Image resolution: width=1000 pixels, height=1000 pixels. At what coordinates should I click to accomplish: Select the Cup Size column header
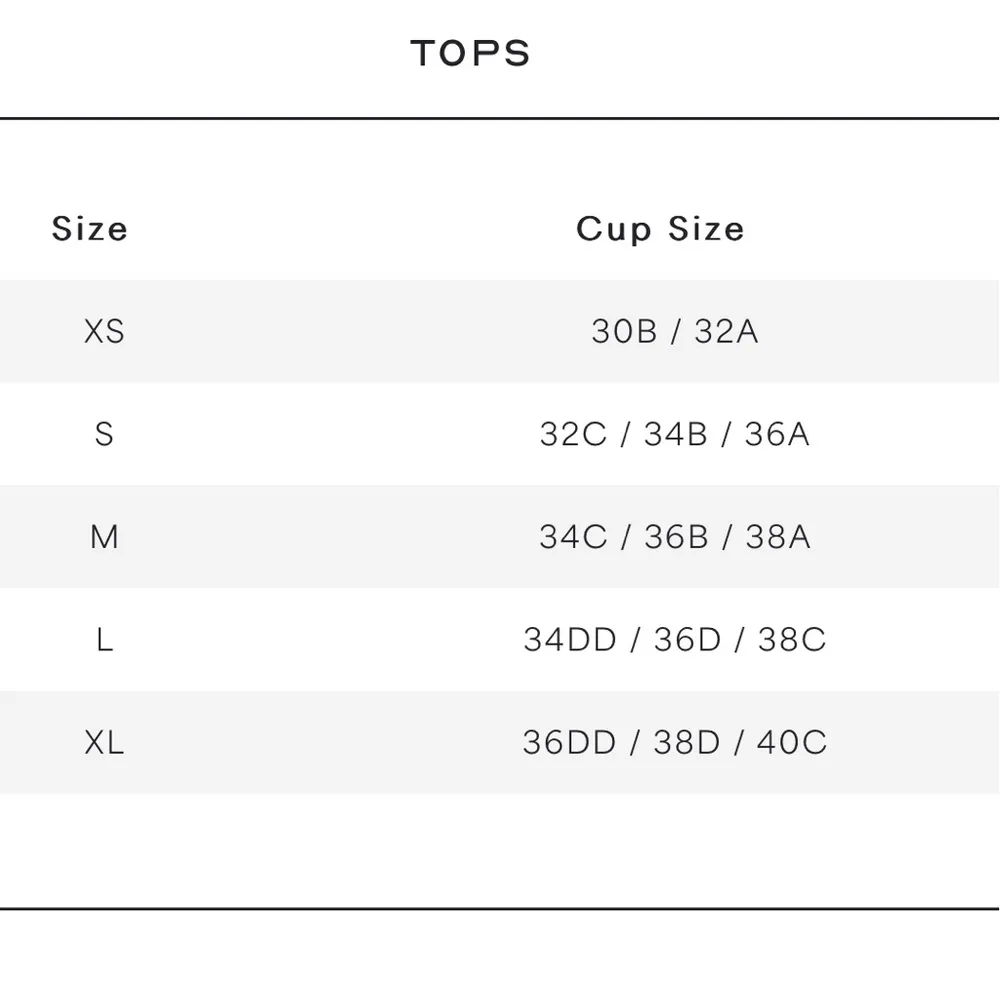(x=660, y=229)
